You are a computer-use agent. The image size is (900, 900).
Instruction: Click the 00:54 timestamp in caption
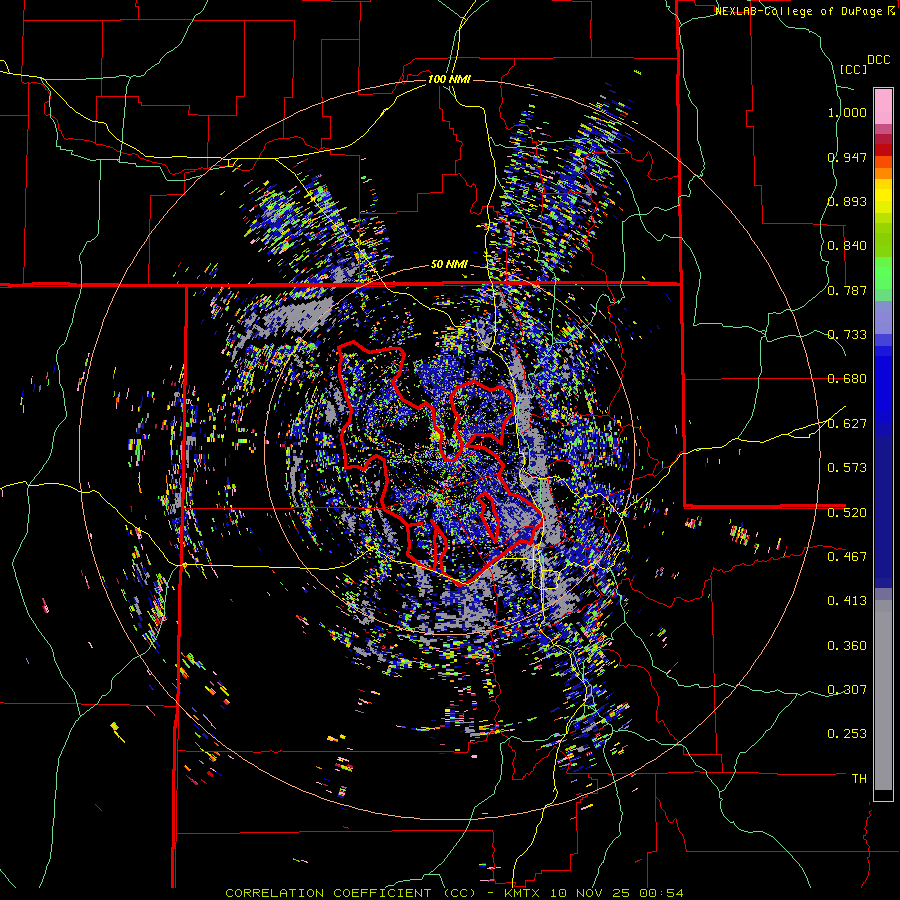[660, 893]
